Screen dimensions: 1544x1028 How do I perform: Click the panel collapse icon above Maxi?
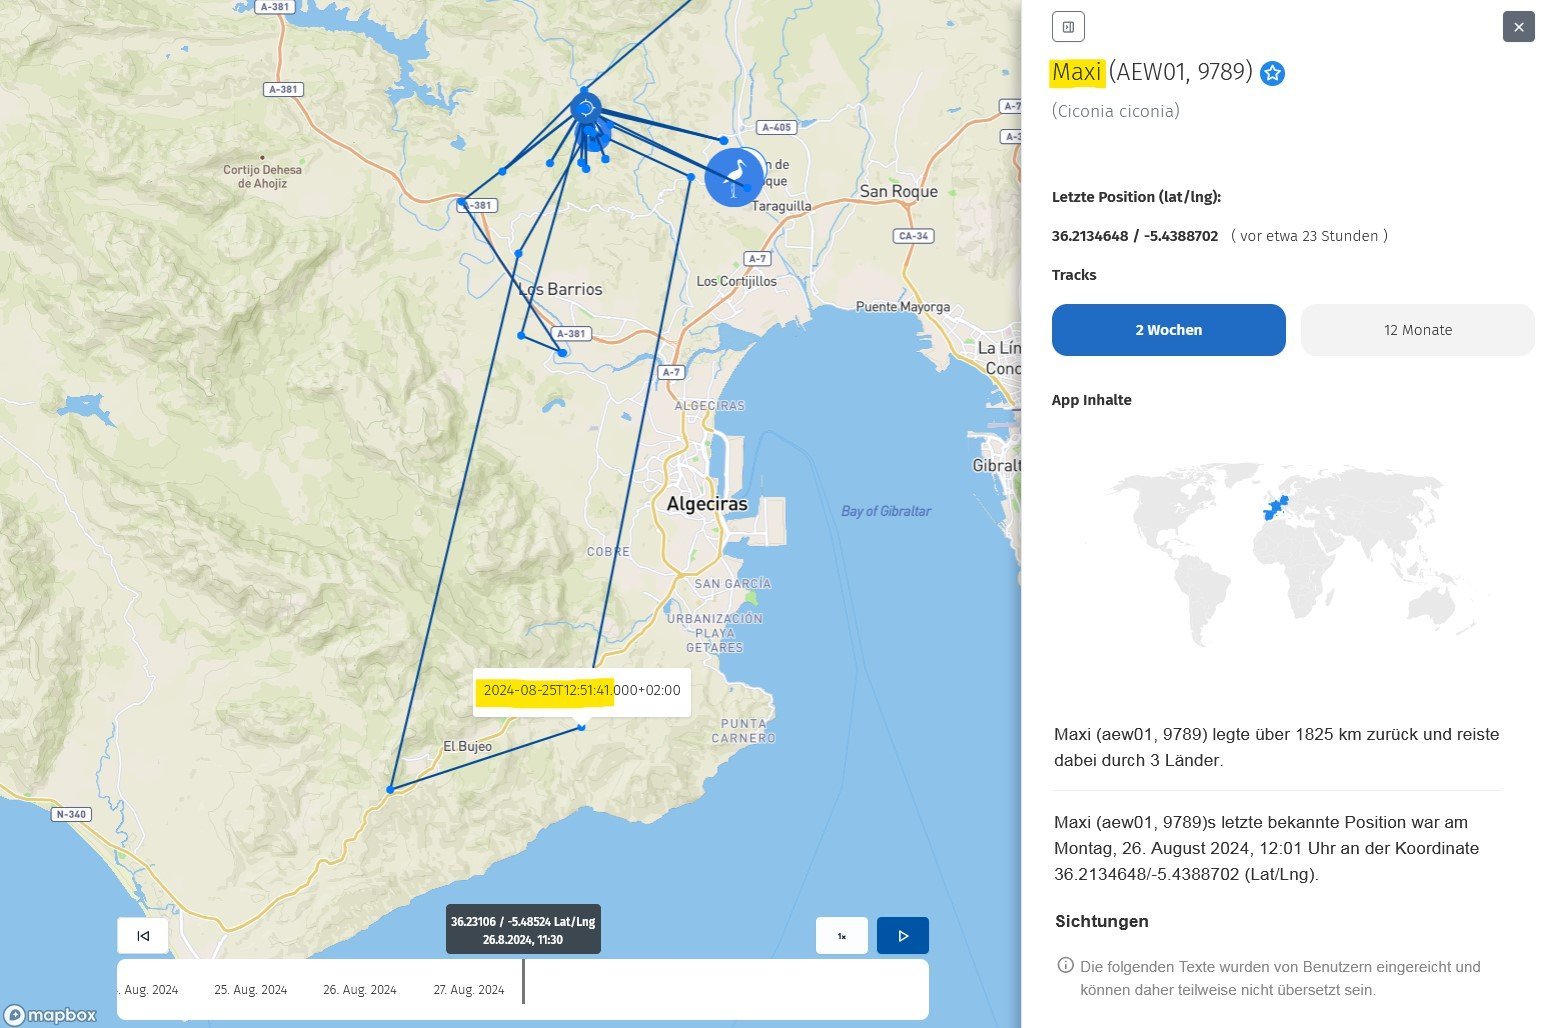click(1068, 27)
